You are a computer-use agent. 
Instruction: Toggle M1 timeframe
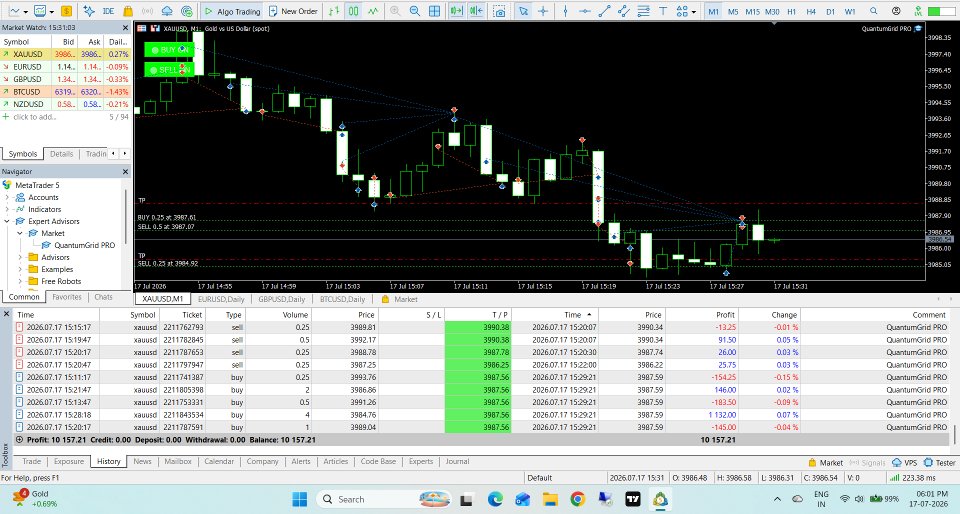pos(713,11)
